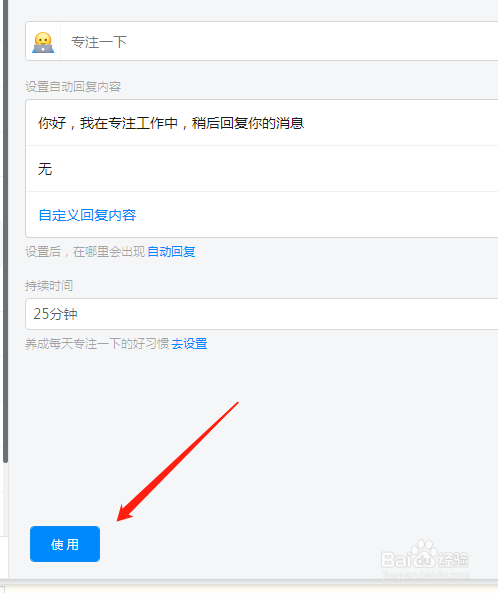Click the focus emoji status icon
Viewport: 498px width, 593px height.
click(43, 42)
